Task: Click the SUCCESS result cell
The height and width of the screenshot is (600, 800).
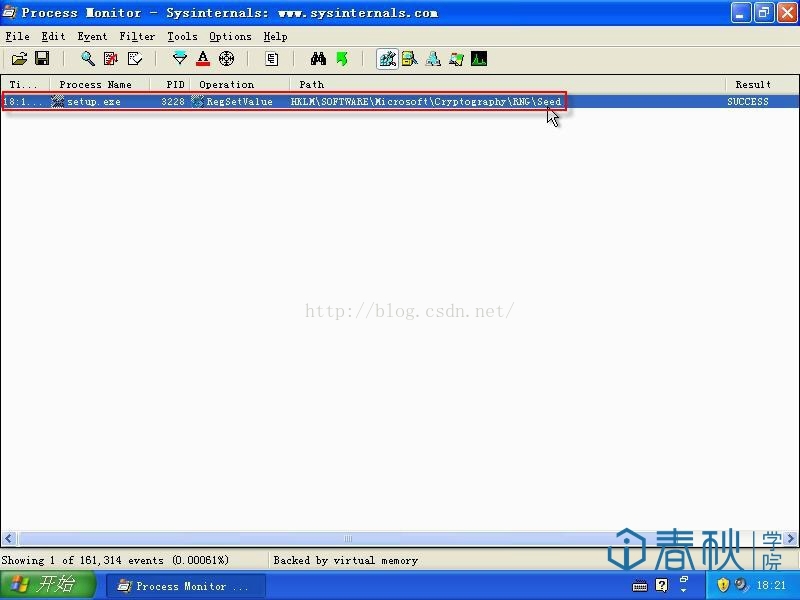Action: (x=748, y=102)
